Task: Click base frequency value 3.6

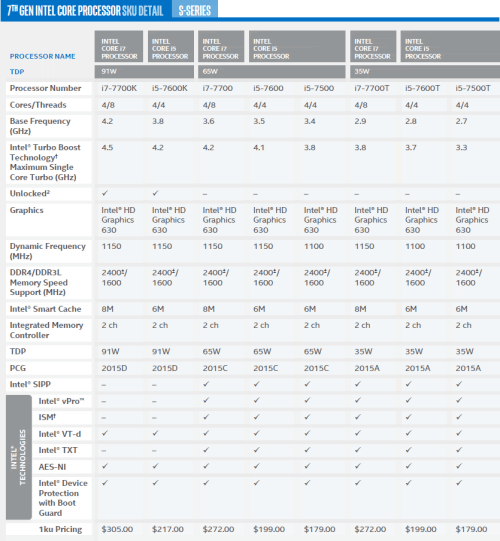Action: [208, 121]
